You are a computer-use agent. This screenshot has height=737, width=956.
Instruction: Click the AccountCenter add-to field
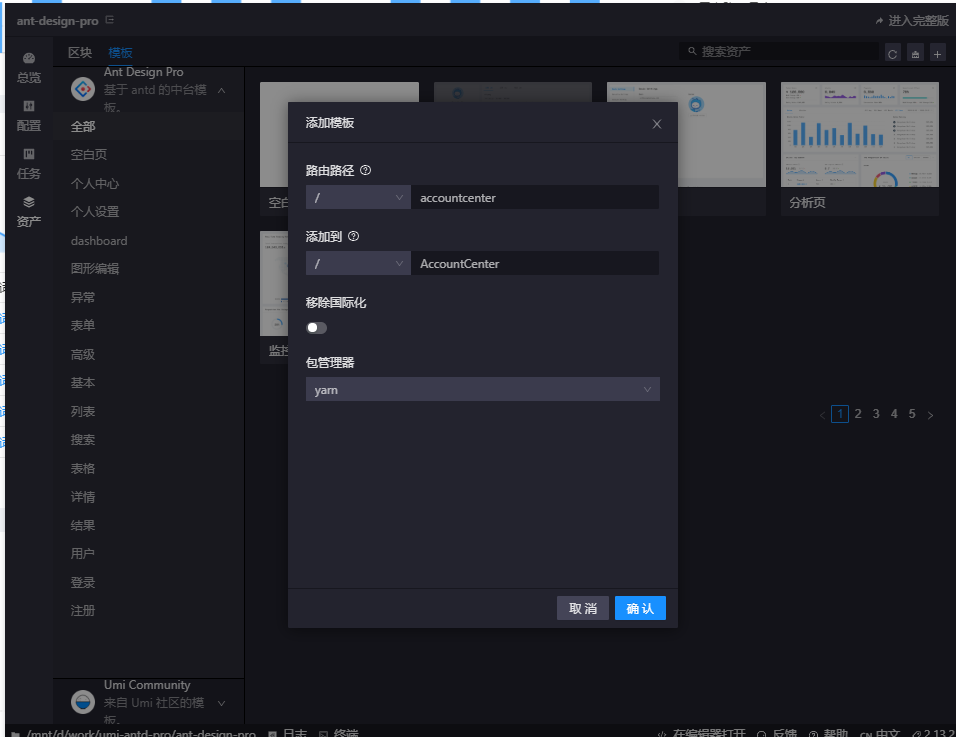point(535,263)
